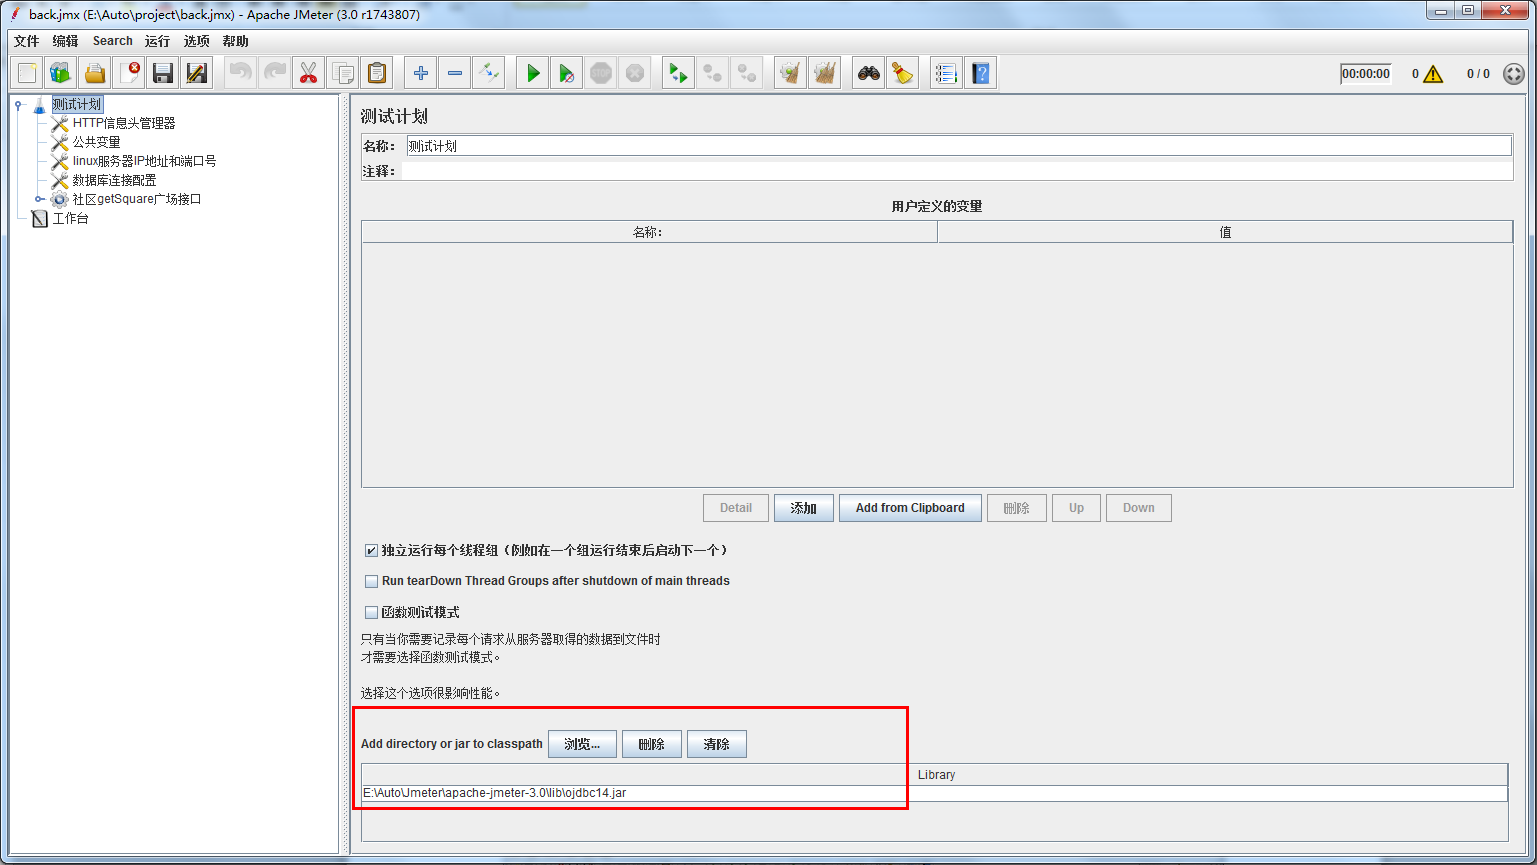Click the 名称: column header in table
The image size is (1537, 865).
pyautogui.click(x=649, y=232)
